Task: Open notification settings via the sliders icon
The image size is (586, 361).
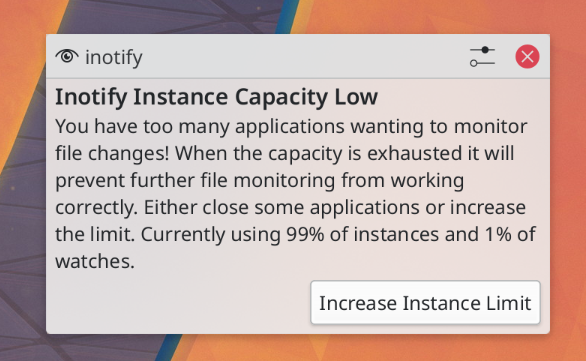Action: tap(482, 57)
